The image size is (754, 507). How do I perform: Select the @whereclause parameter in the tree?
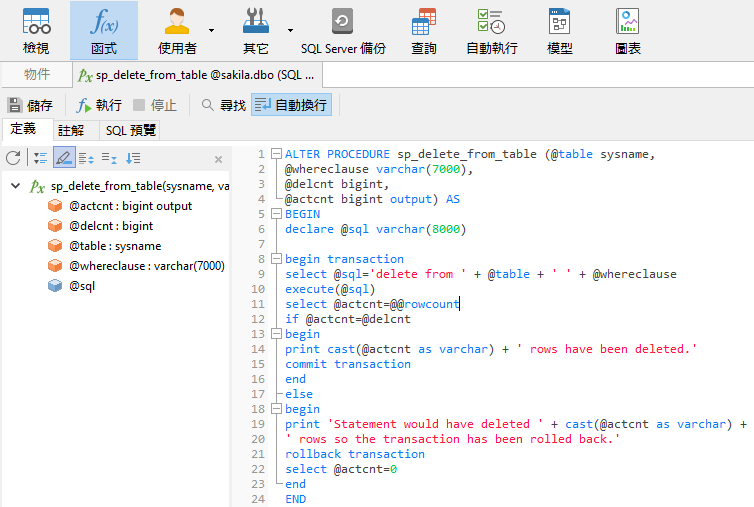click(x=146, y=266)
